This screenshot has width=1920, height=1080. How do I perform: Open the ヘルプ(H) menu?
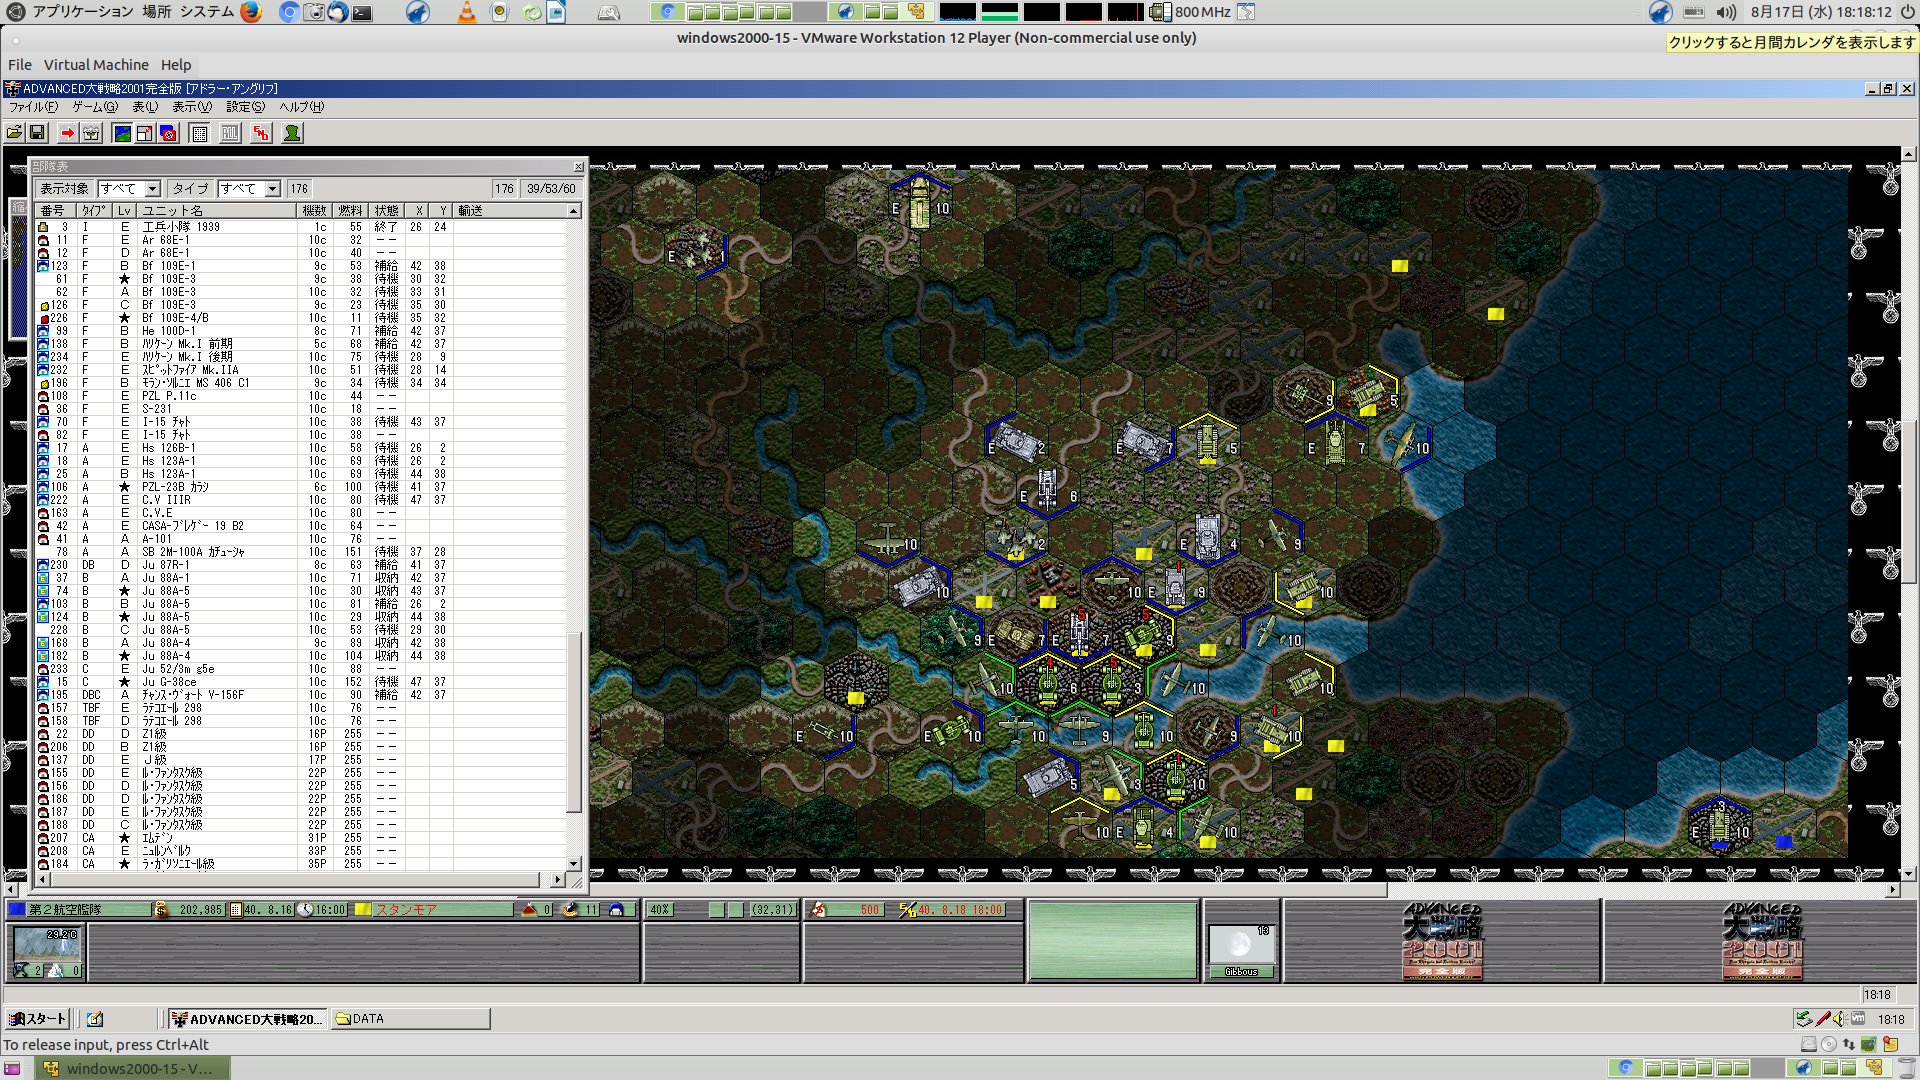coord(301,107)
